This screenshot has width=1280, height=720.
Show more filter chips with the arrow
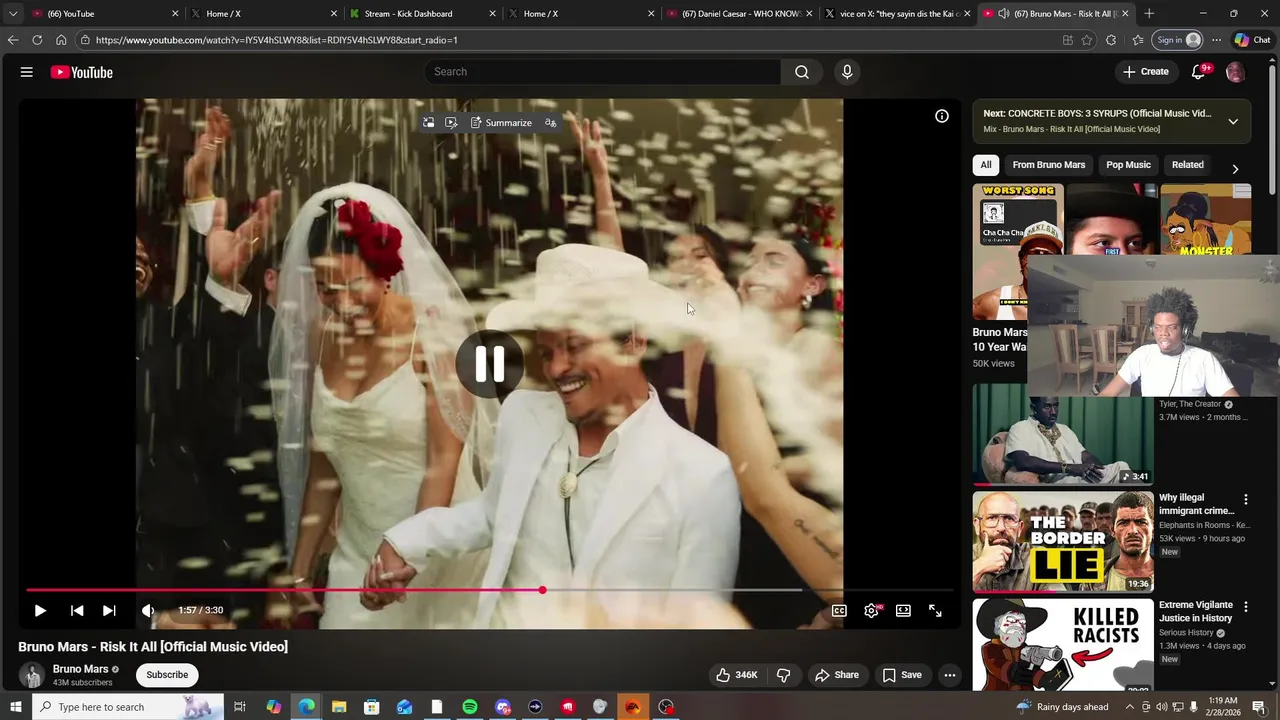pos(1235,169)
